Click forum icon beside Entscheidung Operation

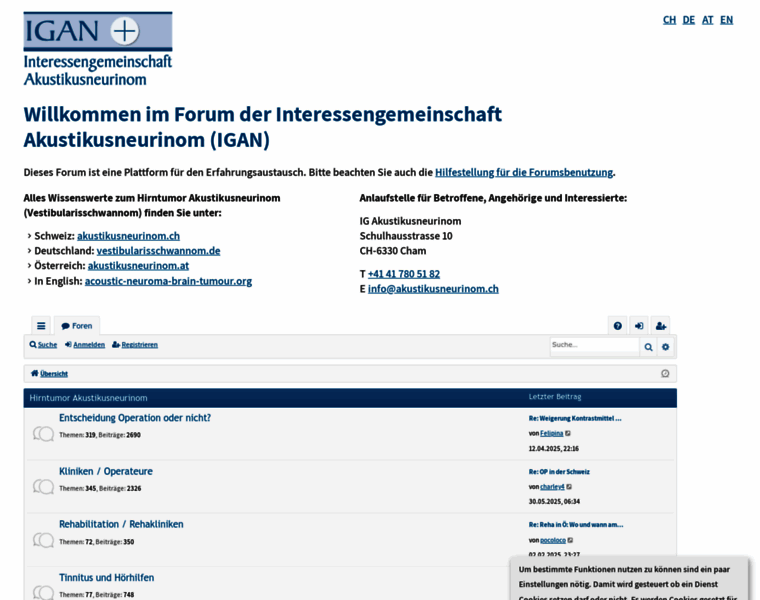point(43,433)
